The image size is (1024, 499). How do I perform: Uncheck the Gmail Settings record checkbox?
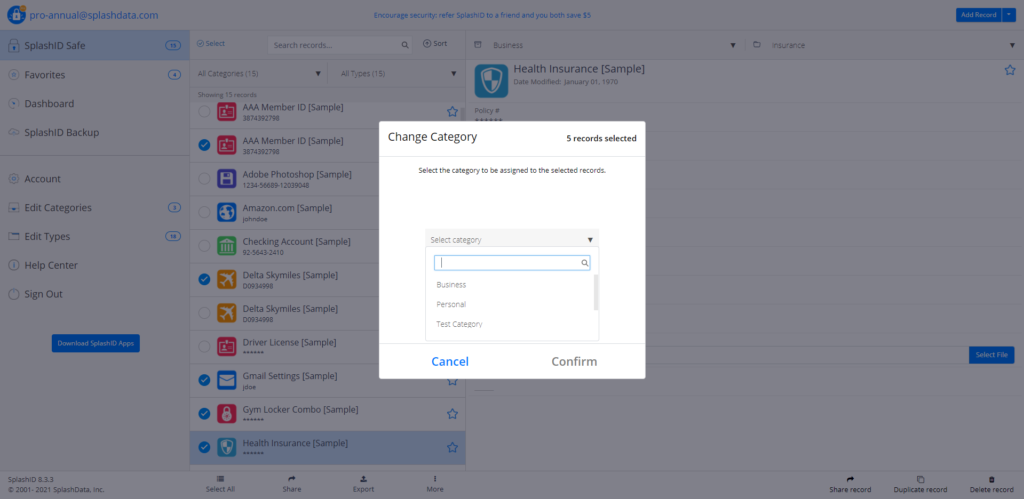tap(205, 380)
